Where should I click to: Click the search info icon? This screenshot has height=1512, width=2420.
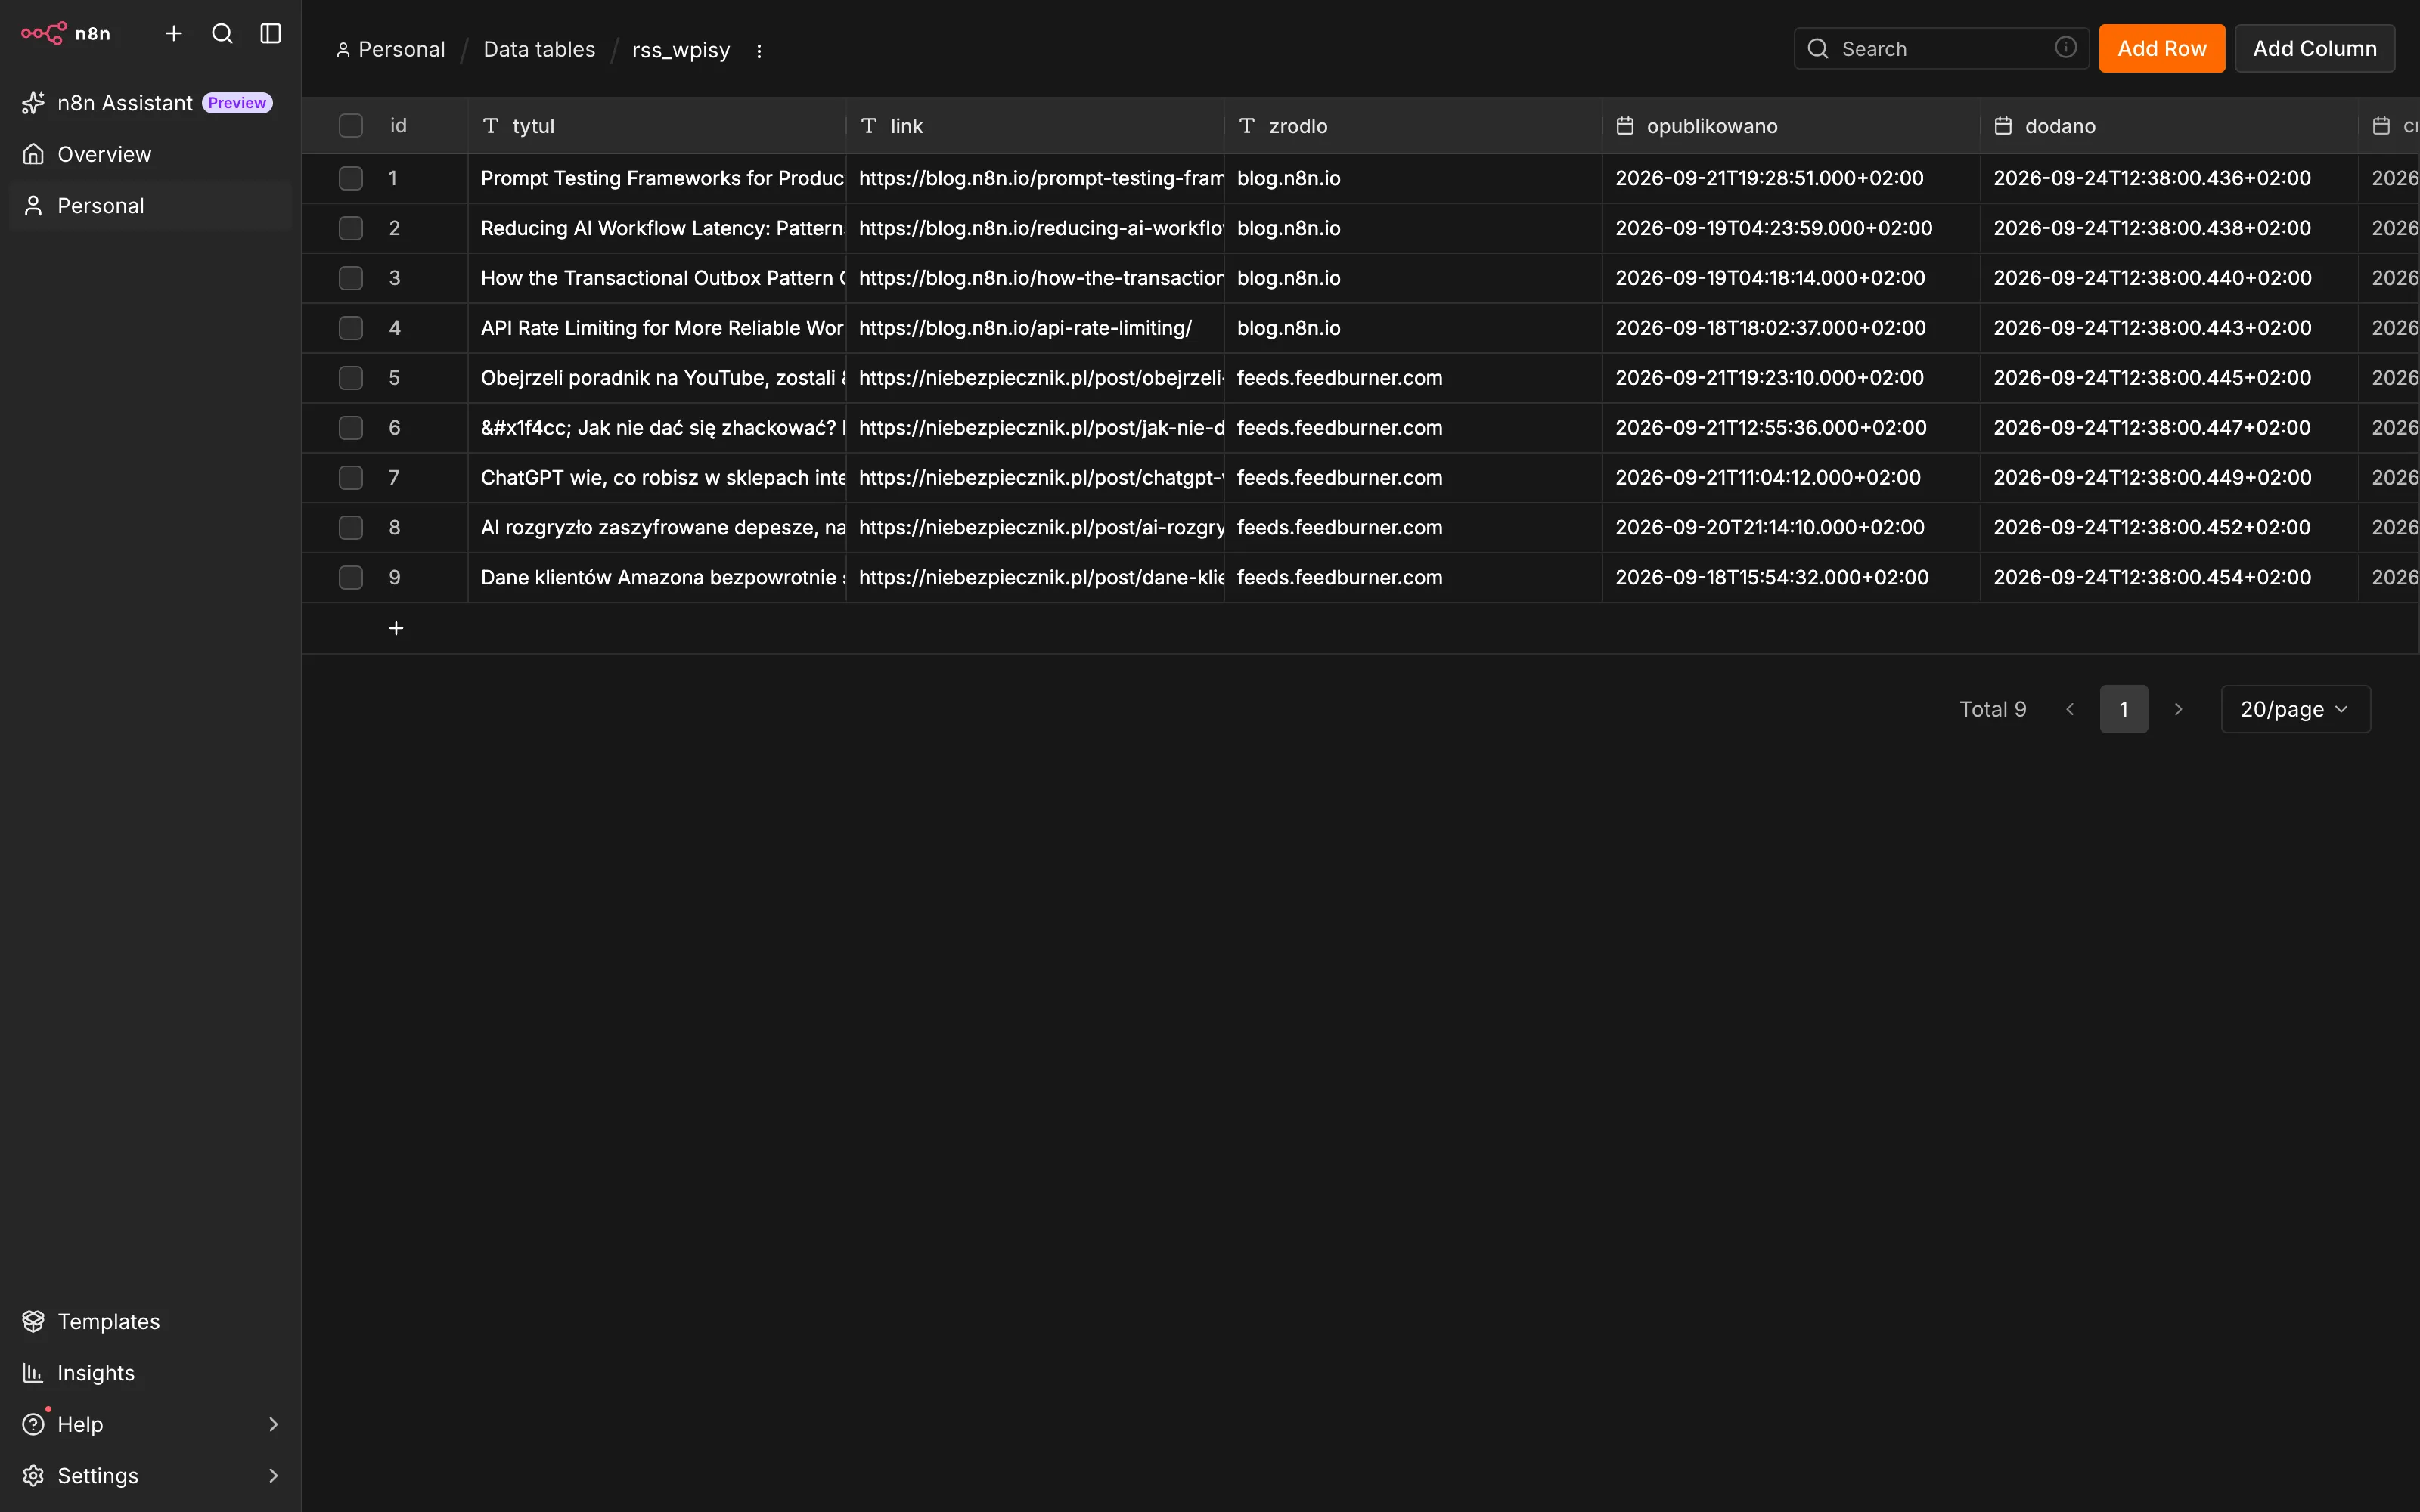2066,48
